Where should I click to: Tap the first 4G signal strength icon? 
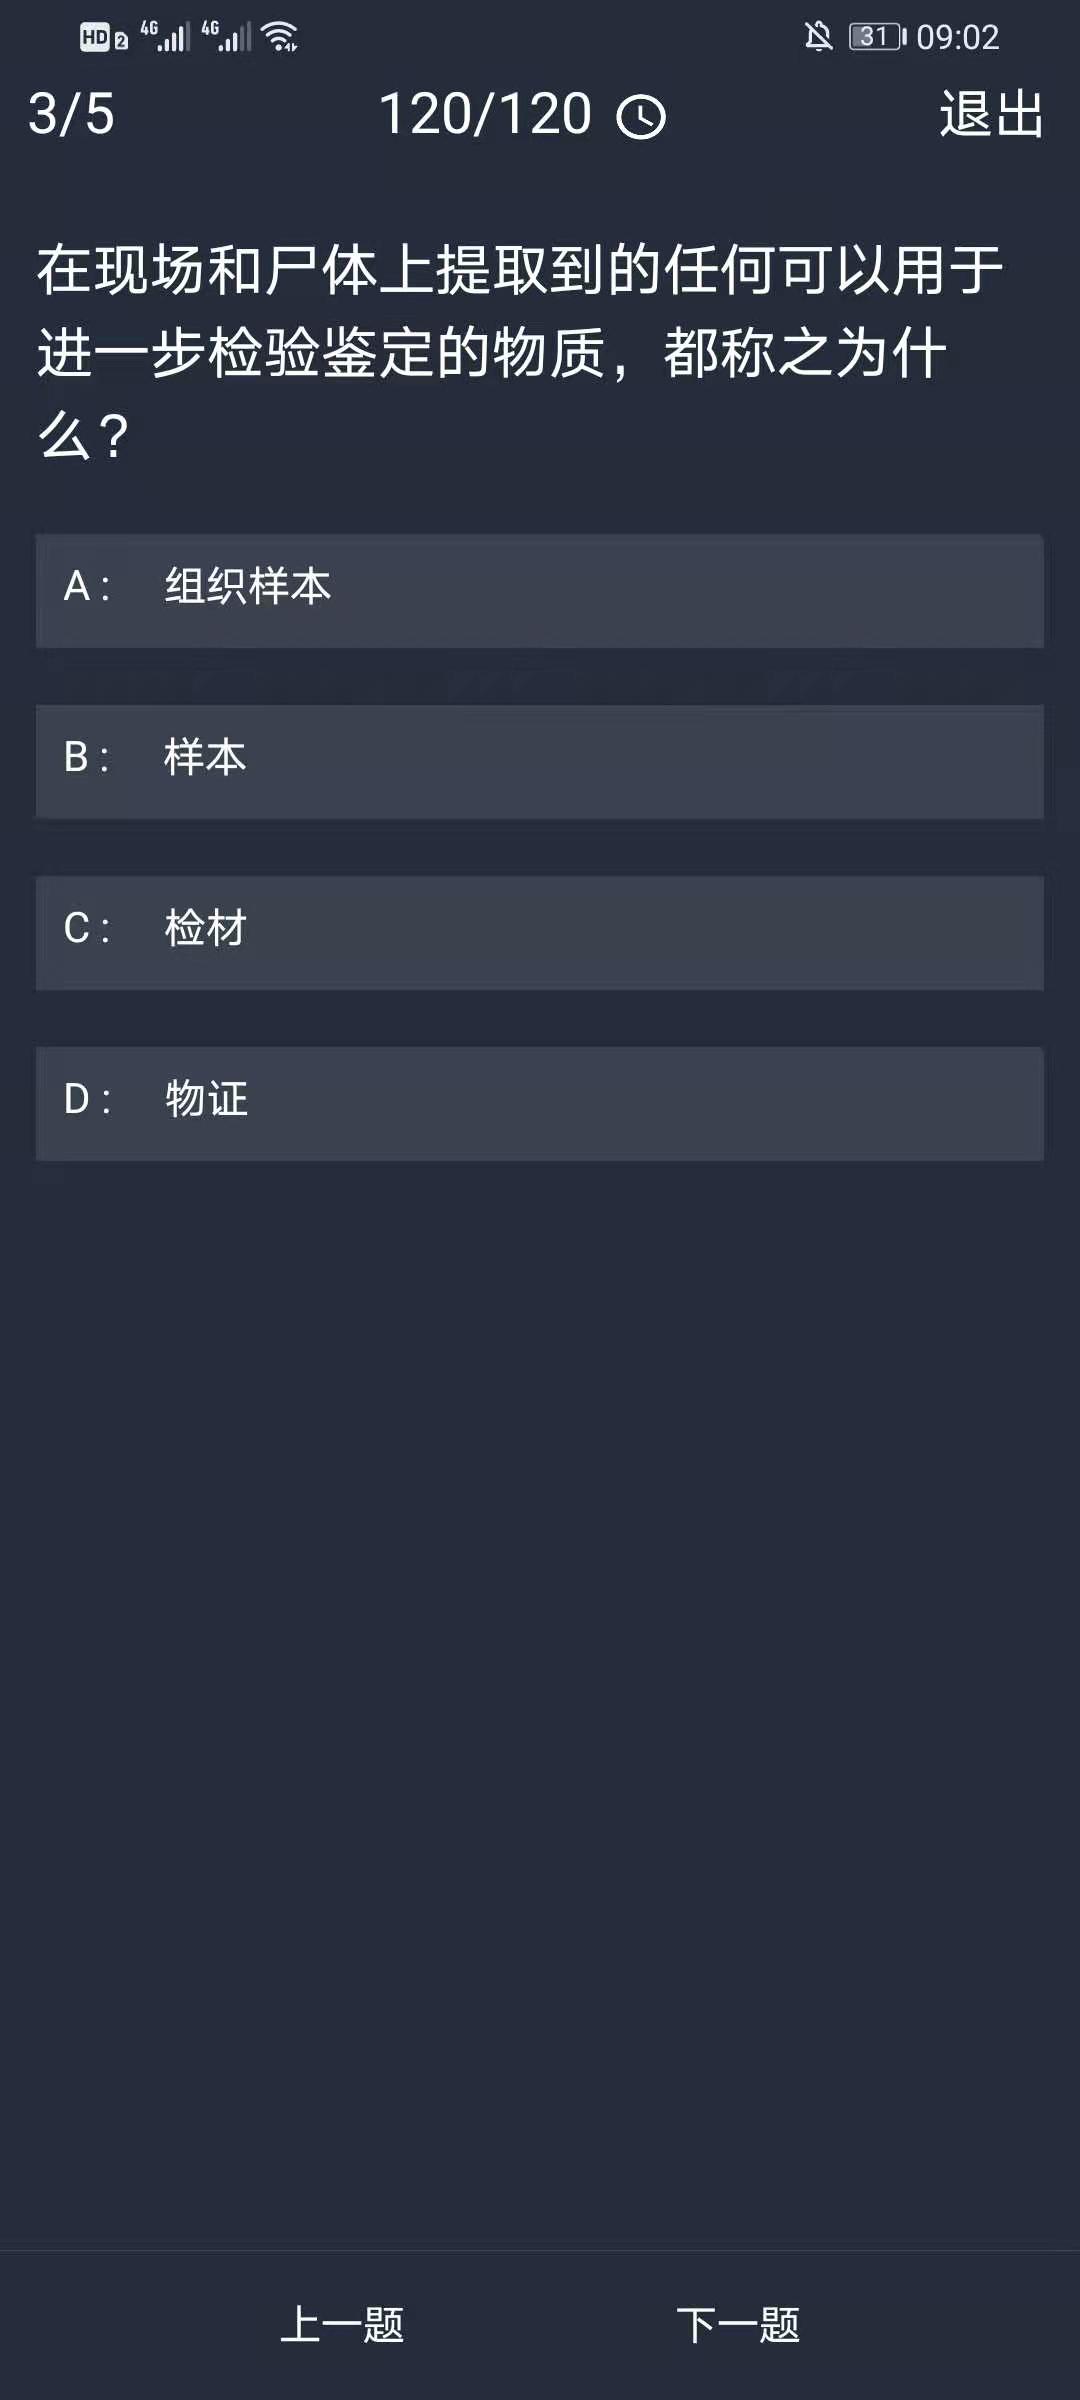[166, 37]
